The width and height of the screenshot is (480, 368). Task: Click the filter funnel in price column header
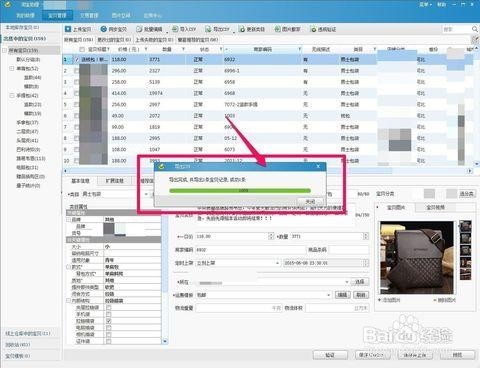point(146,49)
